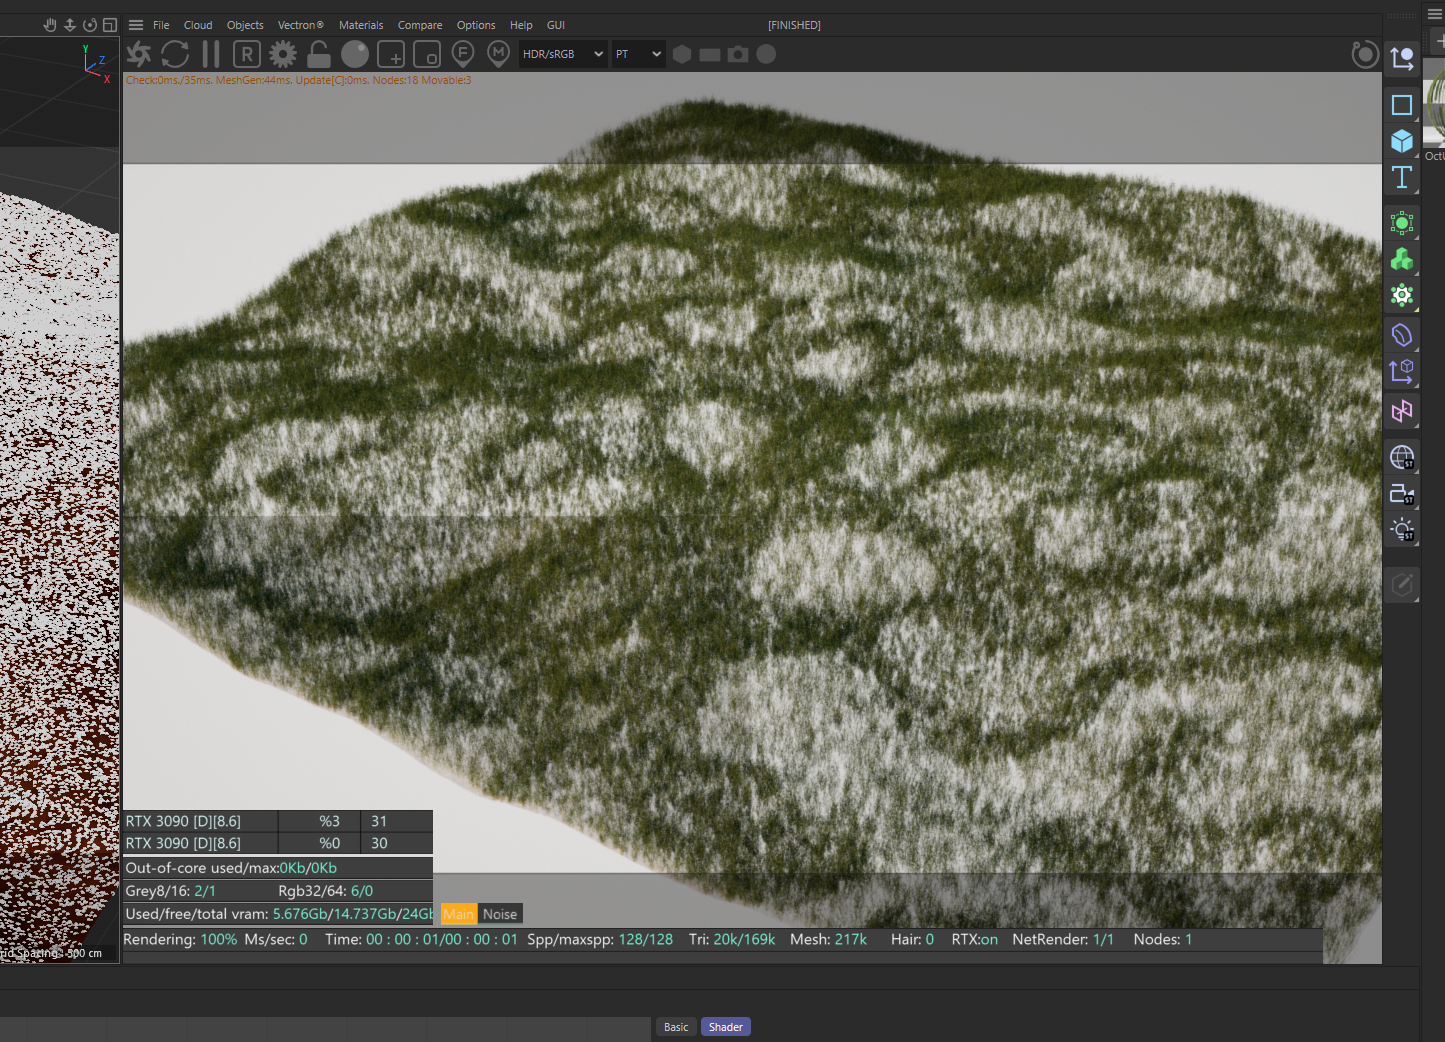The height and width of the screenshot is (1042, 1445).
Task: Switch to the Noise render pass
Action: pos(500,914)
